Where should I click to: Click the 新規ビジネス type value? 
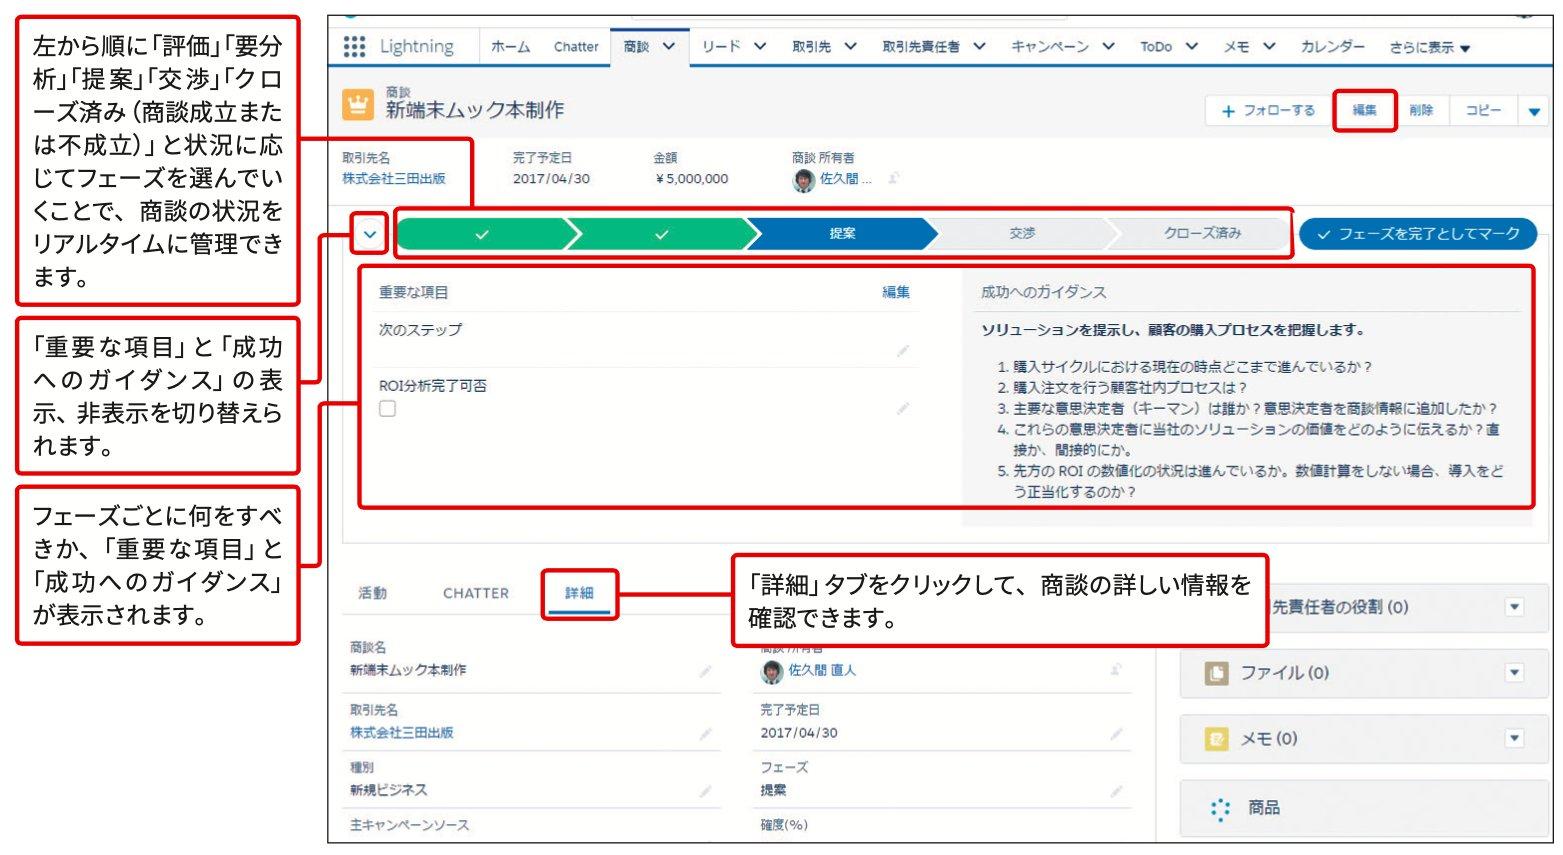point(389,790)
